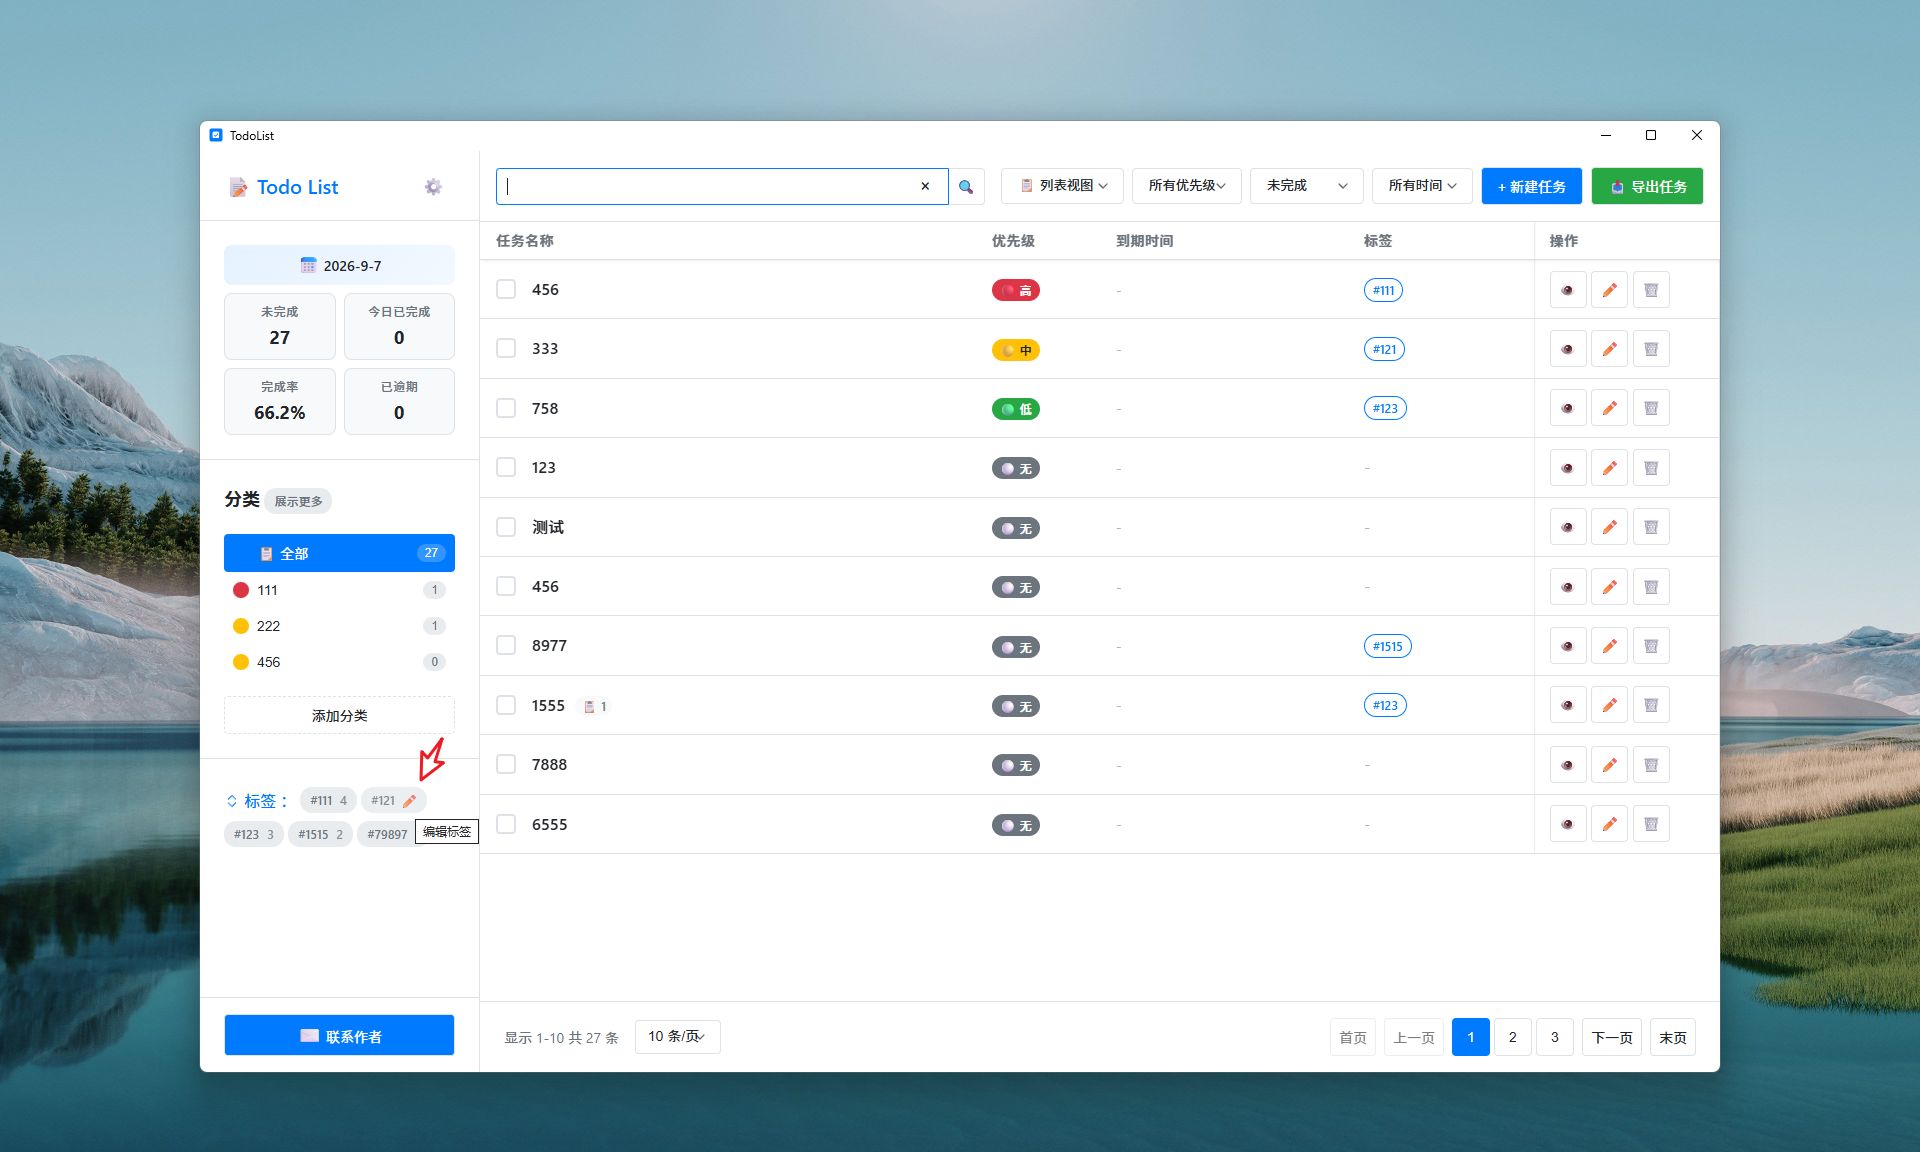This screenshot has height=1152, width=1920.
Task: Edit task 758 with pencil icon
Action: tap(1609, 408)
